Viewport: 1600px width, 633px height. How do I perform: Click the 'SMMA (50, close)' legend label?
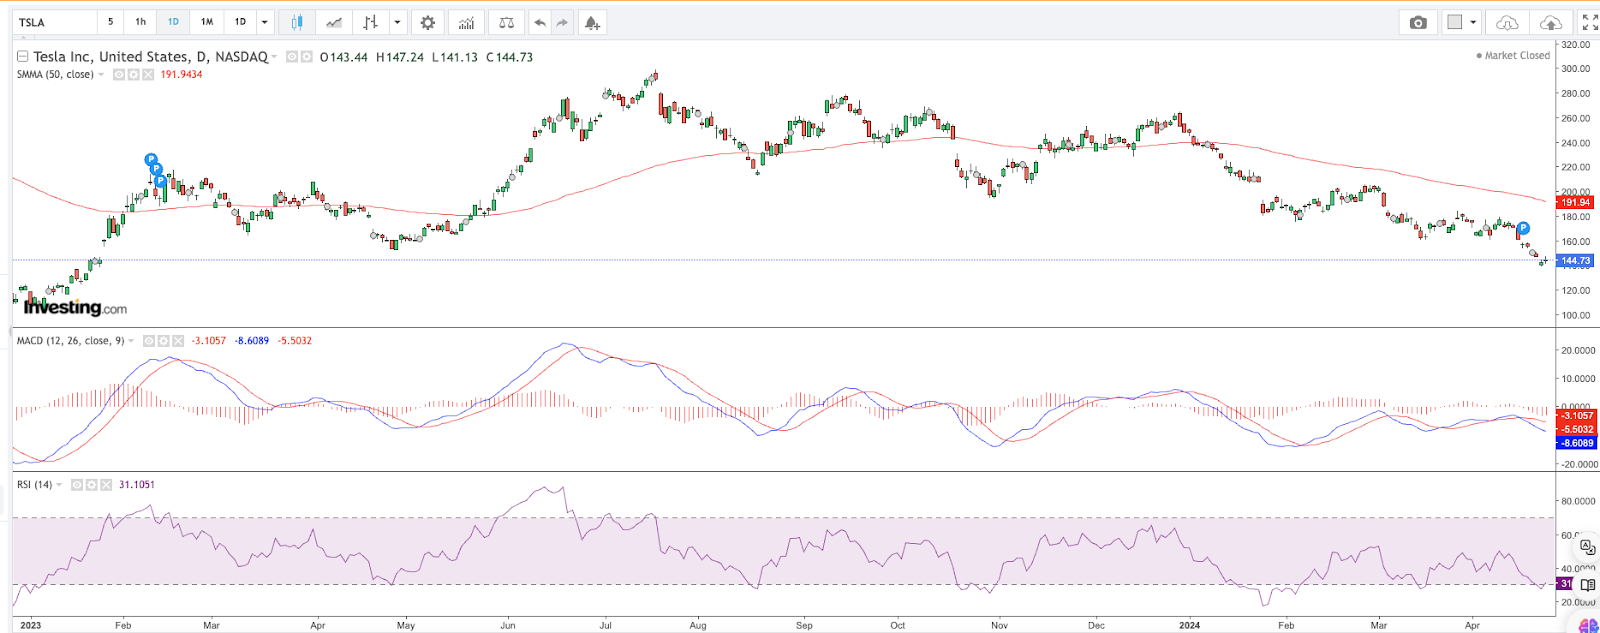point(55,74)
